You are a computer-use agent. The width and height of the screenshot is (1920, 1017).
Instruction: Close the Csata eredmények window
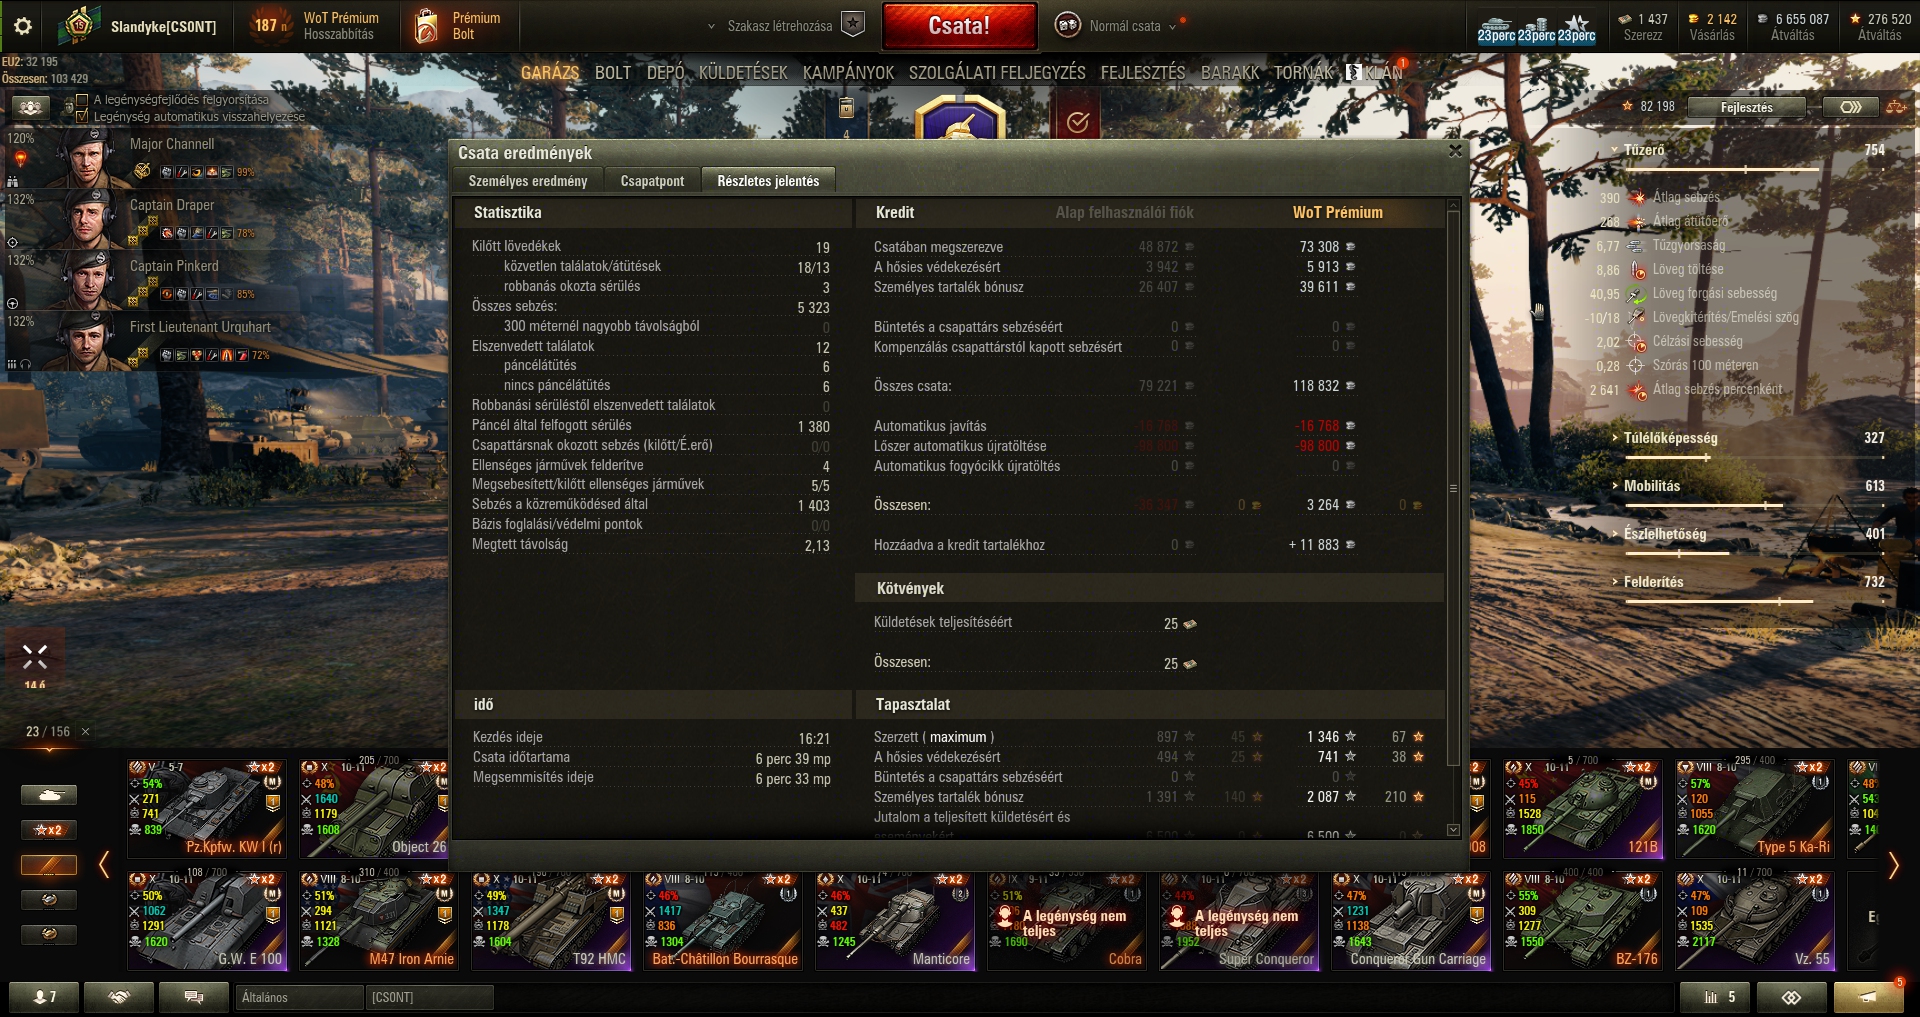1455,151
